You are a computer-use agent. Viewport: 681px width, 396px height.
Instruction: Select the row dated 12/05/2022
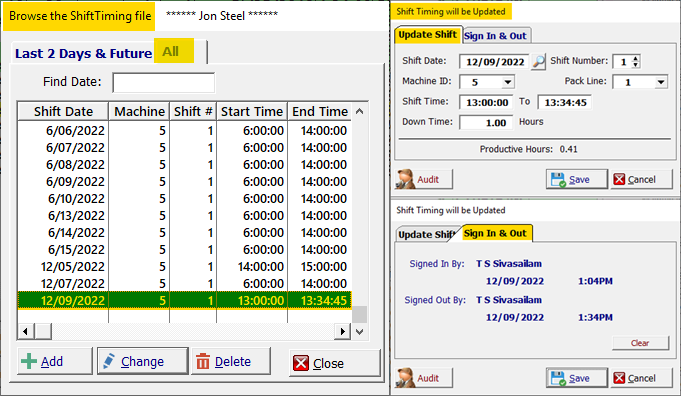click(x=185, y=267)
